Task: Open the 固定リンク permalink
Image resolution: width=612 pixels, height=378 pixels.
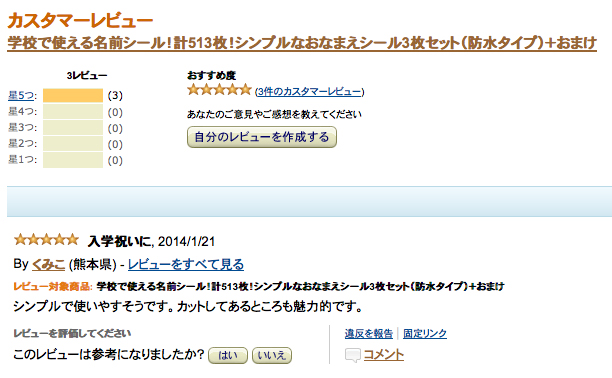Action: coord(425,333)
